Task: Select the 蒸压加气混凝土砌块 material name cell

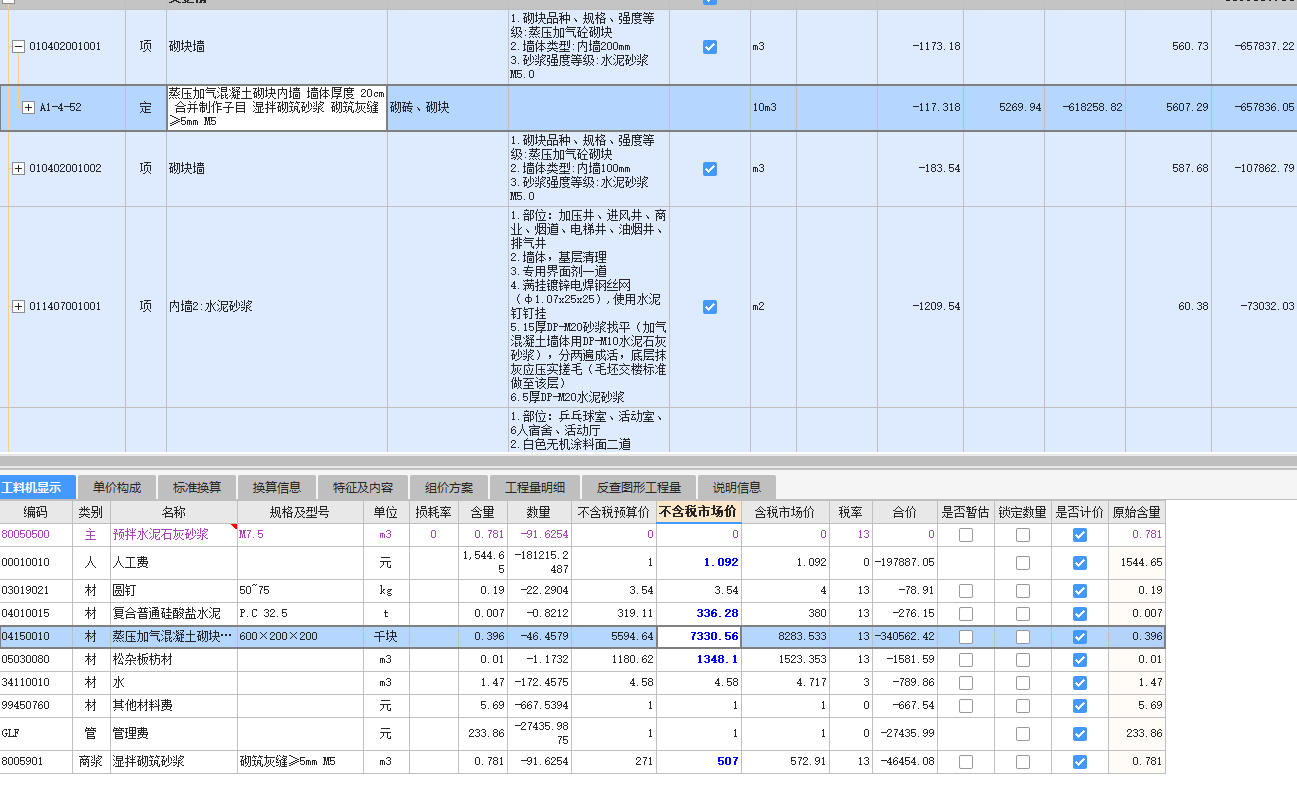Action: (173, 636)
